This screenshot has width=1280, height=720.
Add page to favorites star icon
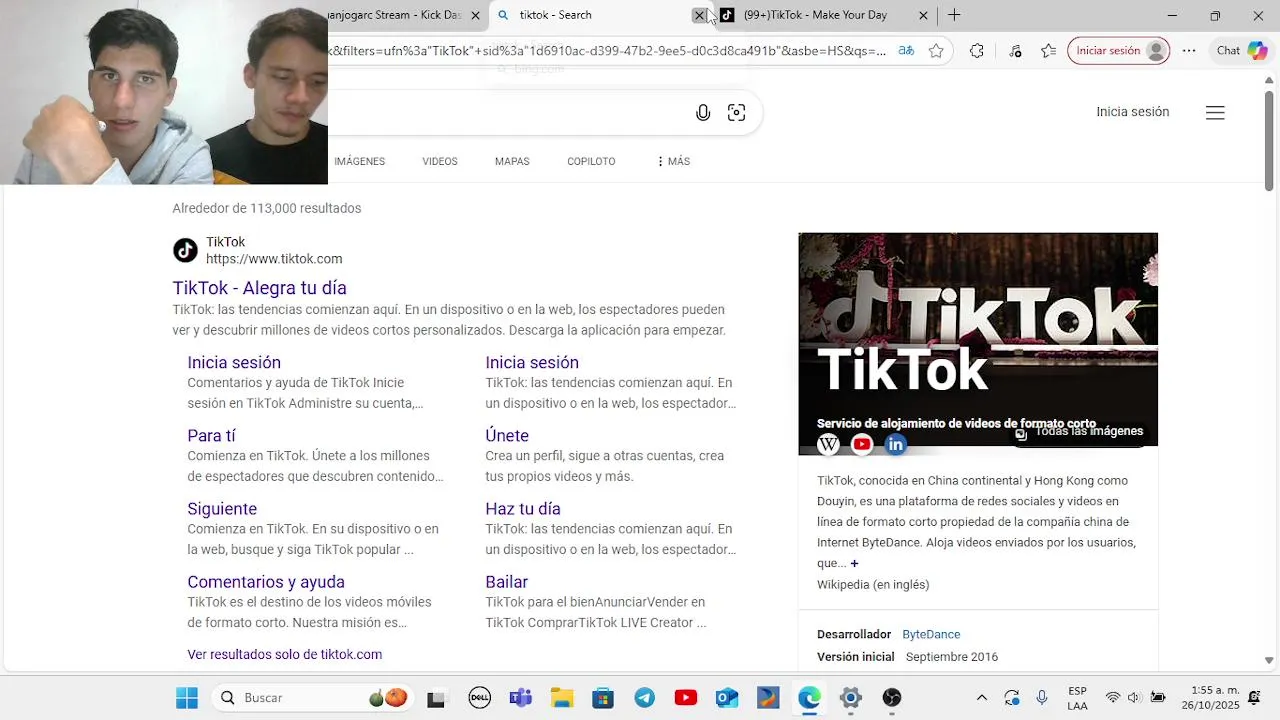(936, 51)
